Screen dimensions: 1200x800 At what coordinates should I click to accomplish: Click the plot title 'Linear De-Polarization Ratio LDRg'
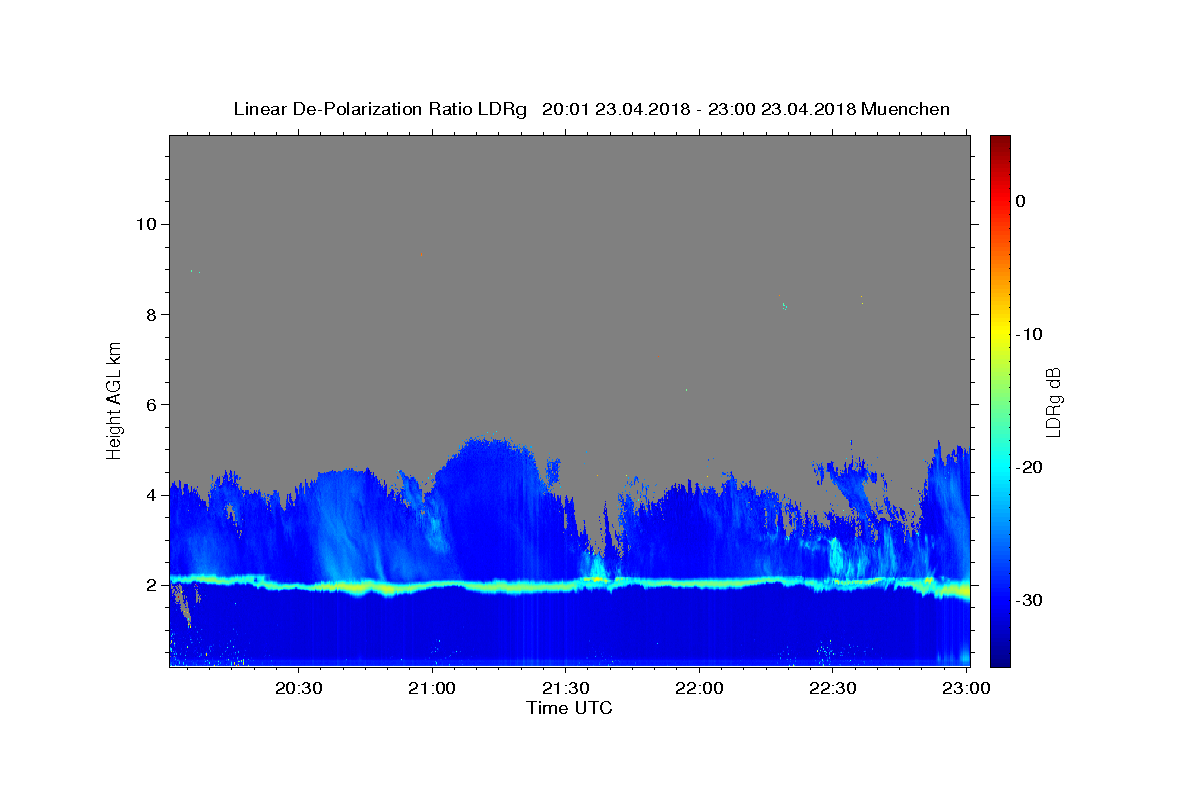(x=380, y=109)
